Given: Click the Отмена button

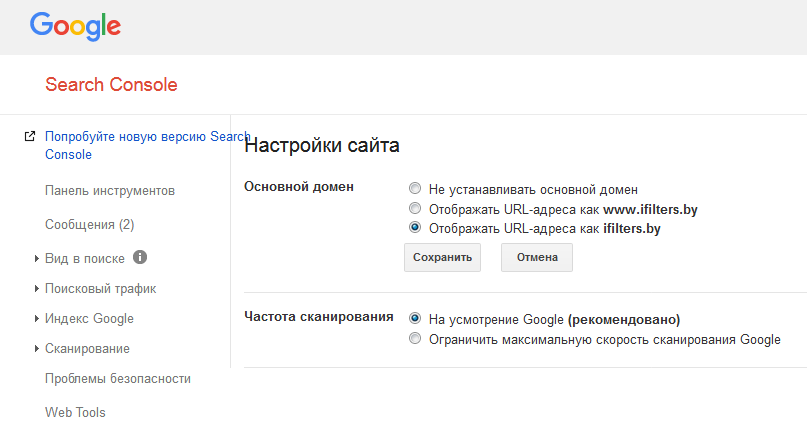Looking at the screenshot, I should click(537, 257).
